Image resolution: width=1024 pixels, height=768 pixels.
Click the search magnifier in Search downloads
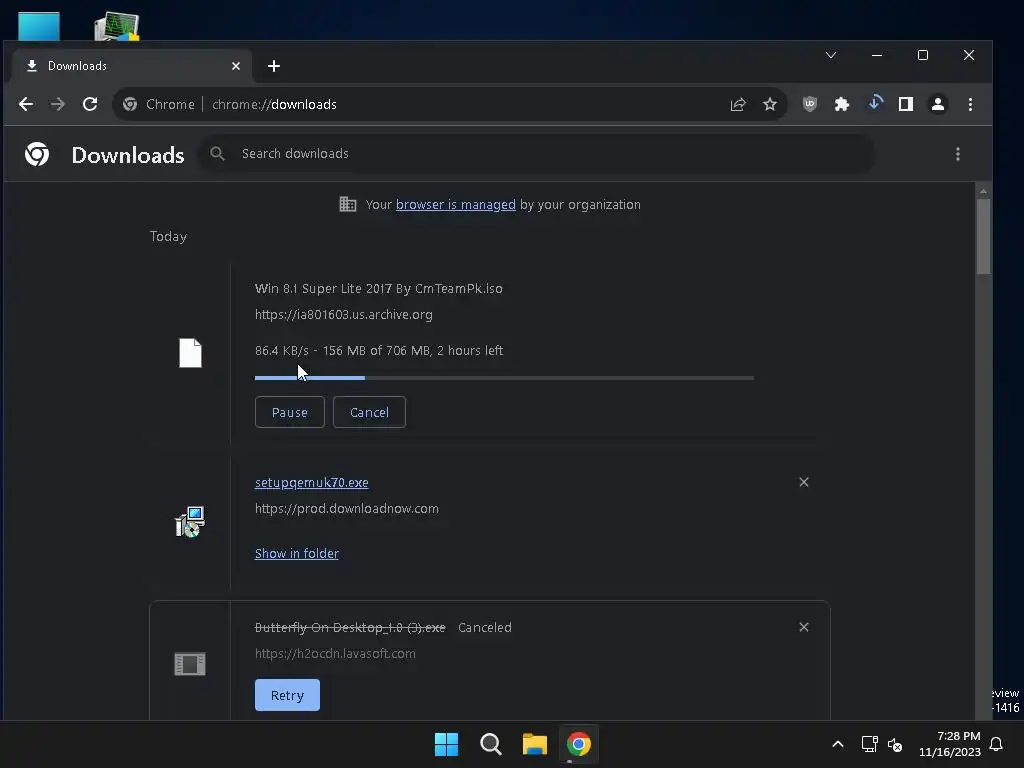[x=217, y=153]
